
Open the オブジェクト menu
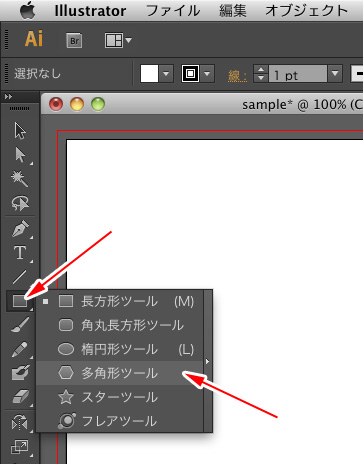pos(306,11)
